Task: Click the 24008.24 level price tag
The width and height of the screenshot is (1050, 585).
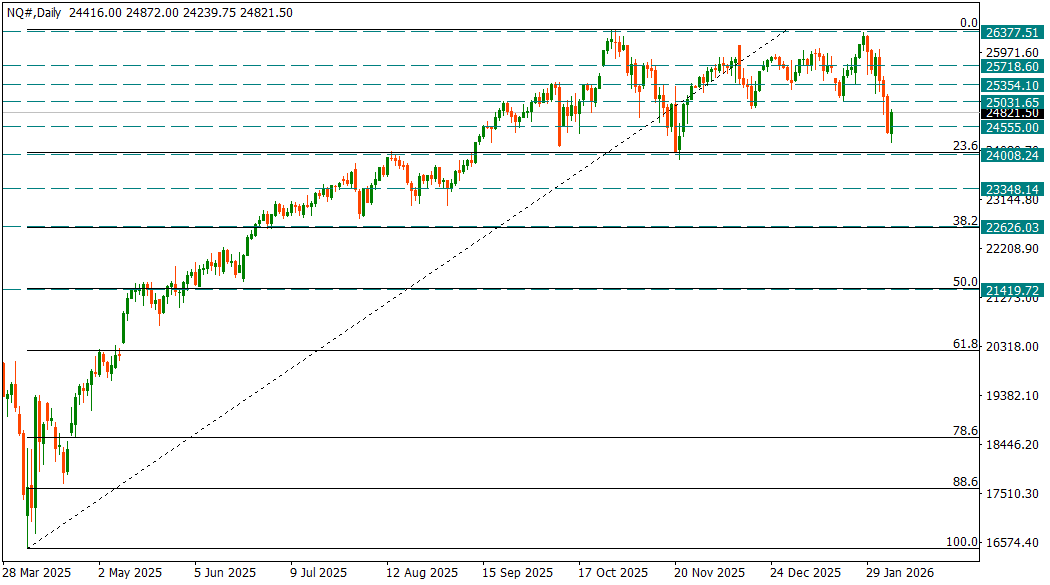Action: point(1014,156)
